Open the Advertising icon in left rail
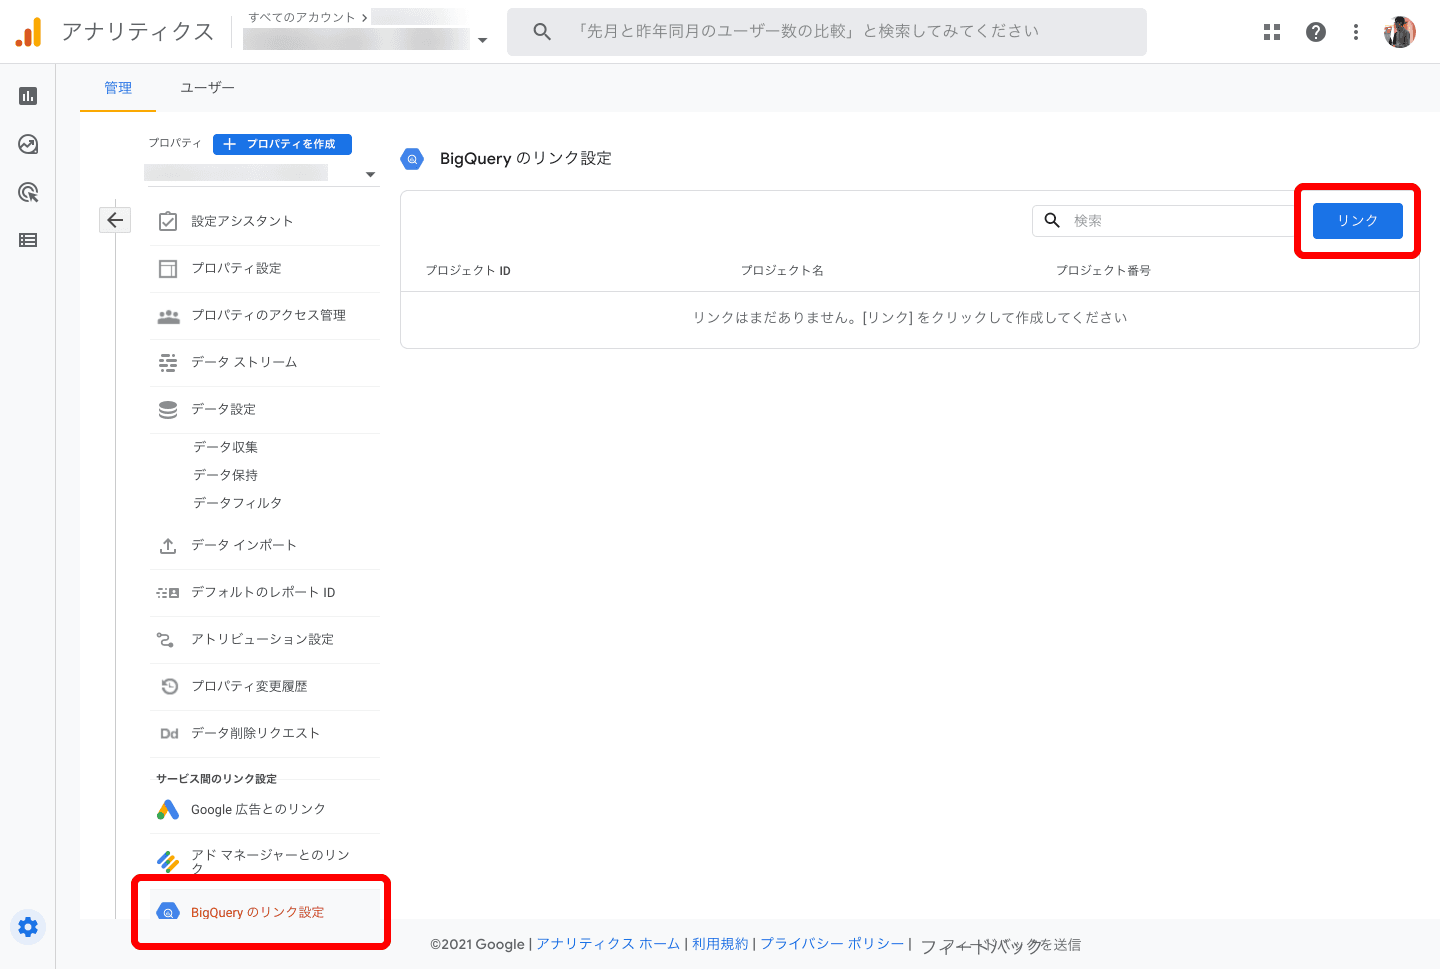The image size is (1440, 969). pos(28,192)
